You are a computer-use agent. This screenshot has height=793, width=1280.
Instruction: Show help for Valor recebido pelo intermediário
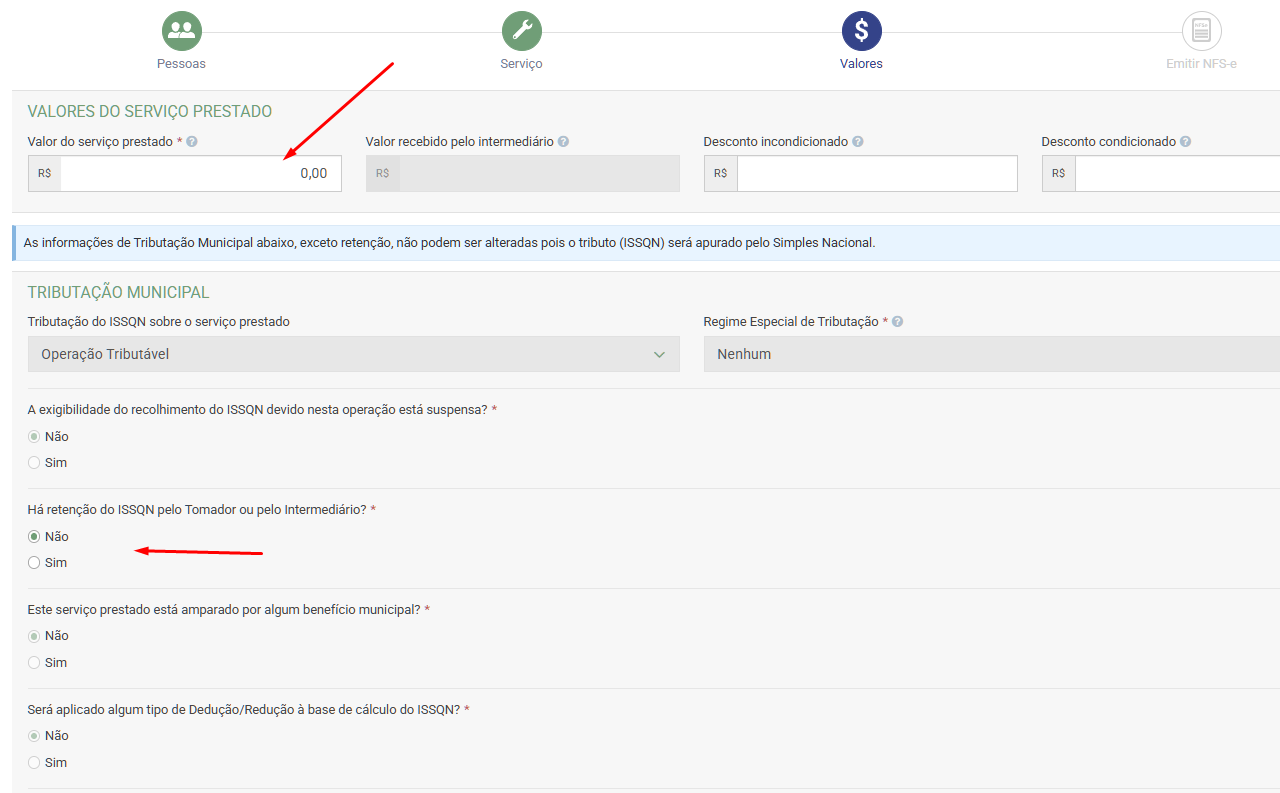[563, 142]
